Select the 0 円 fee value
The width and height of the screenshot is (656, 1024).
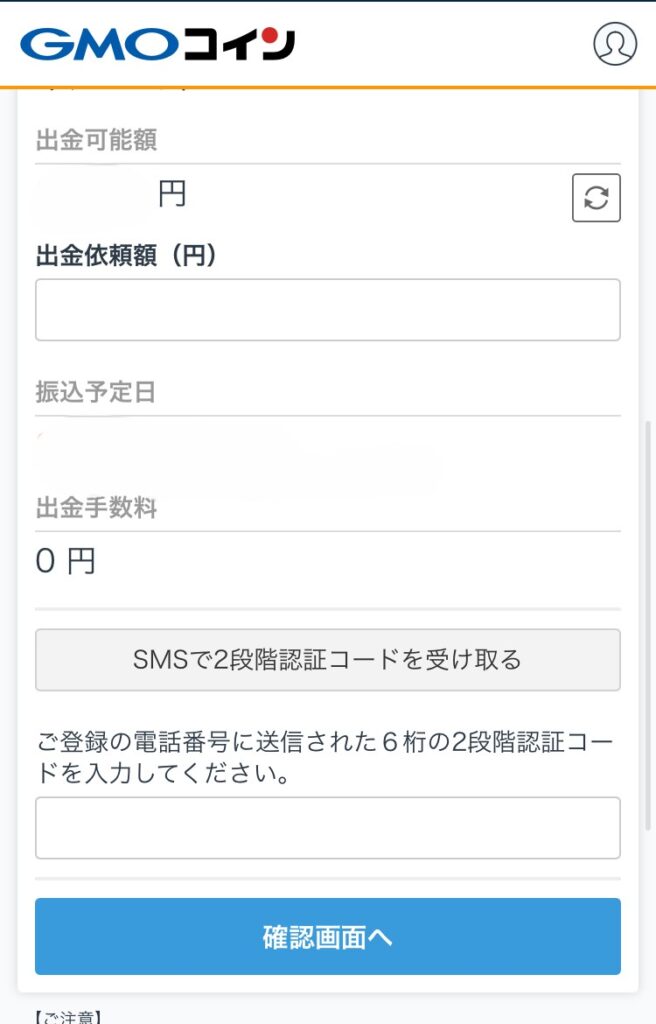click(x=66, y=562)
